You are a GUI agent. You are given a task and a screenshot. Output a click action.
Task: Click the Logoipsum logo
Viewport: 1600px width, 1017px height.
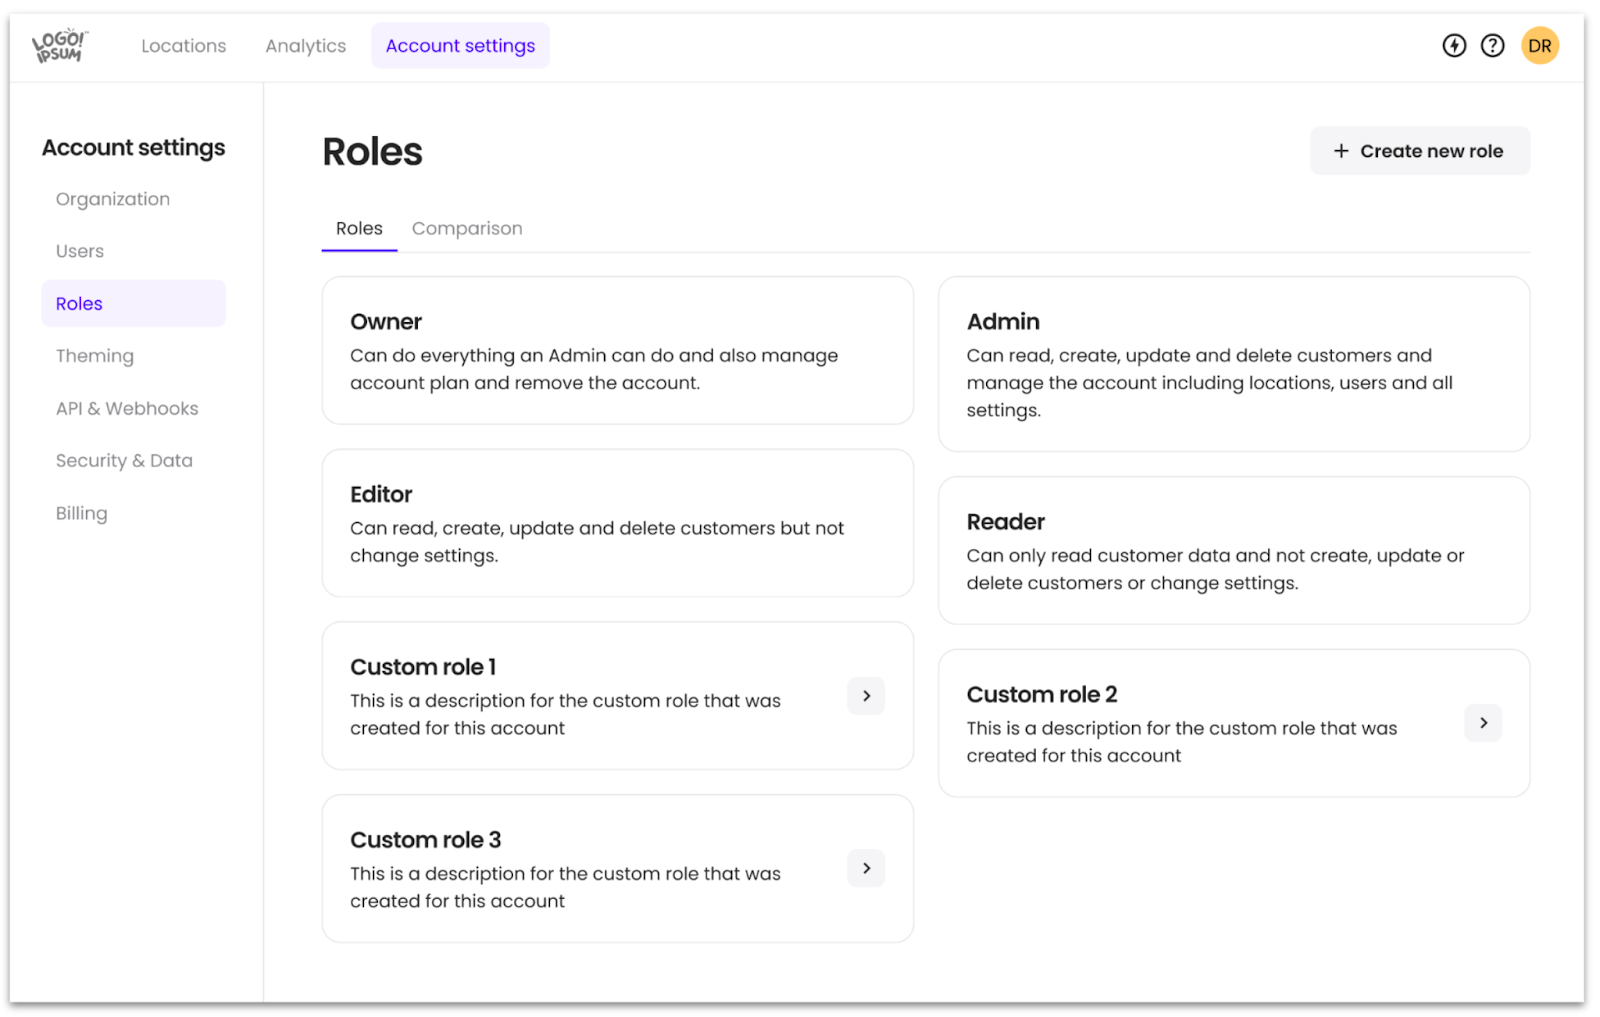[x=60, y=46]
